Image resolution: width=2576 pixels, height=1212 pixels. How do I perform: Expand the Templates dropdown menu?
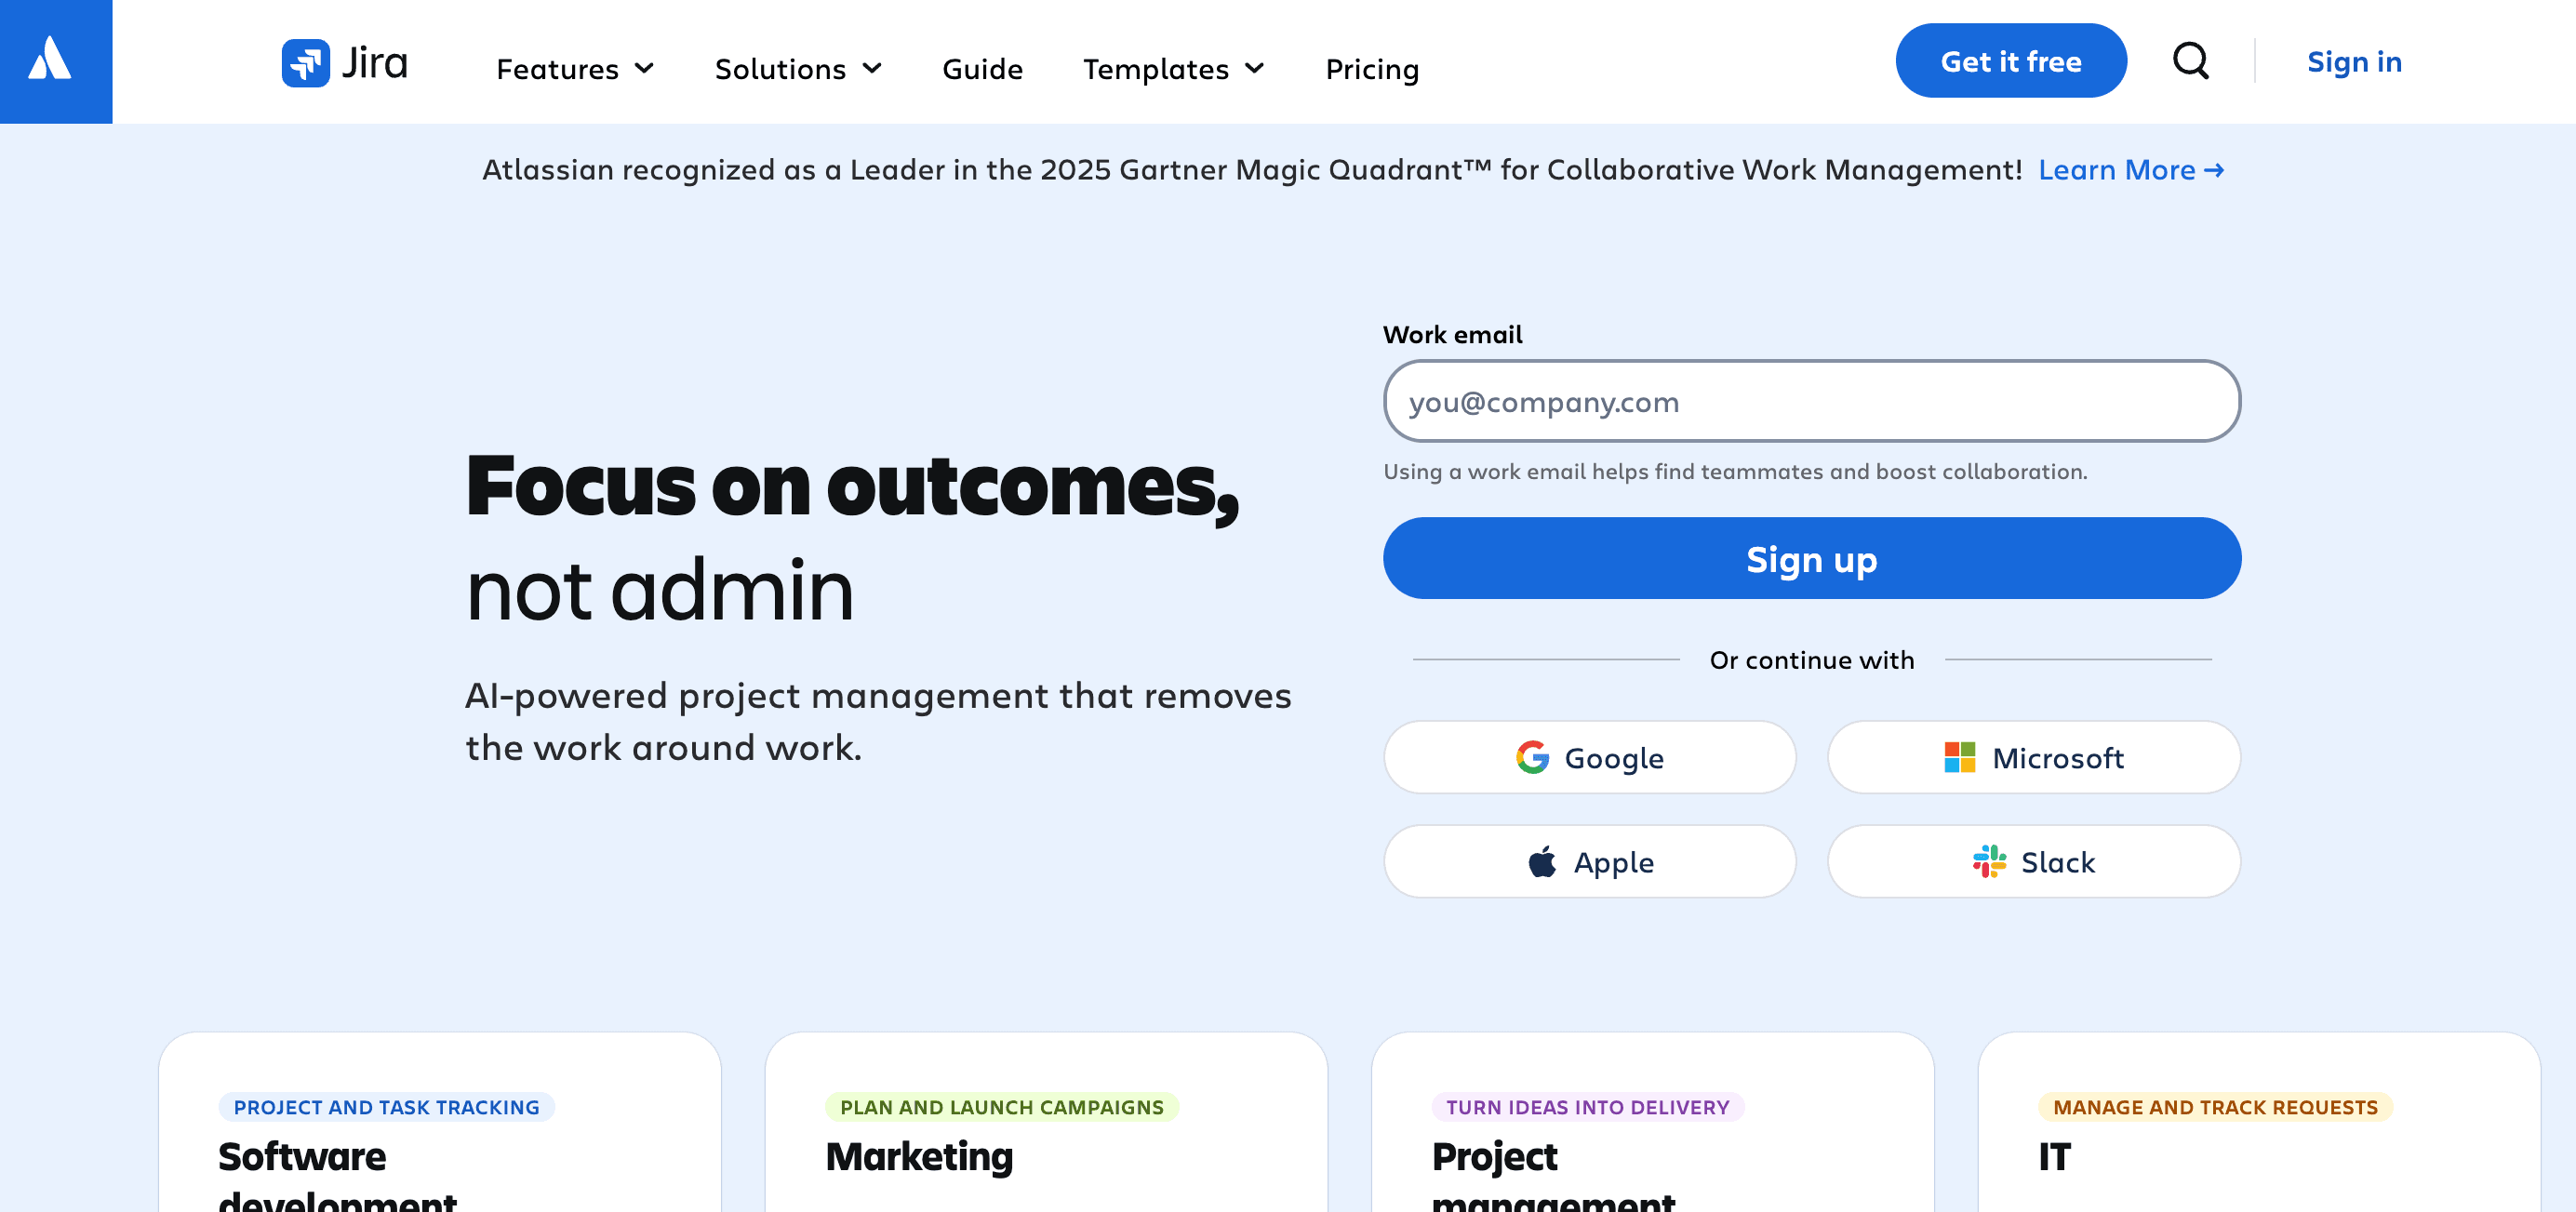coord(1173,68)
